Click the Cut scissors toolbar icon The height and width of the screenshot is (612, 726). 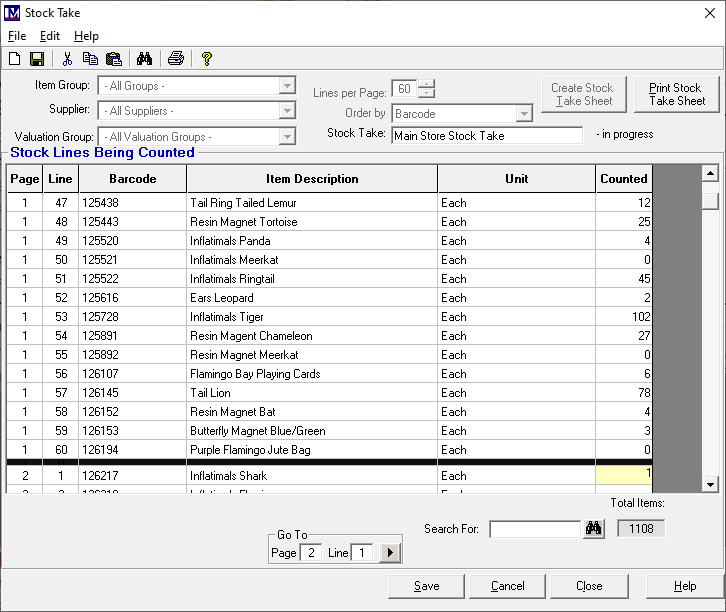[67, 59]
